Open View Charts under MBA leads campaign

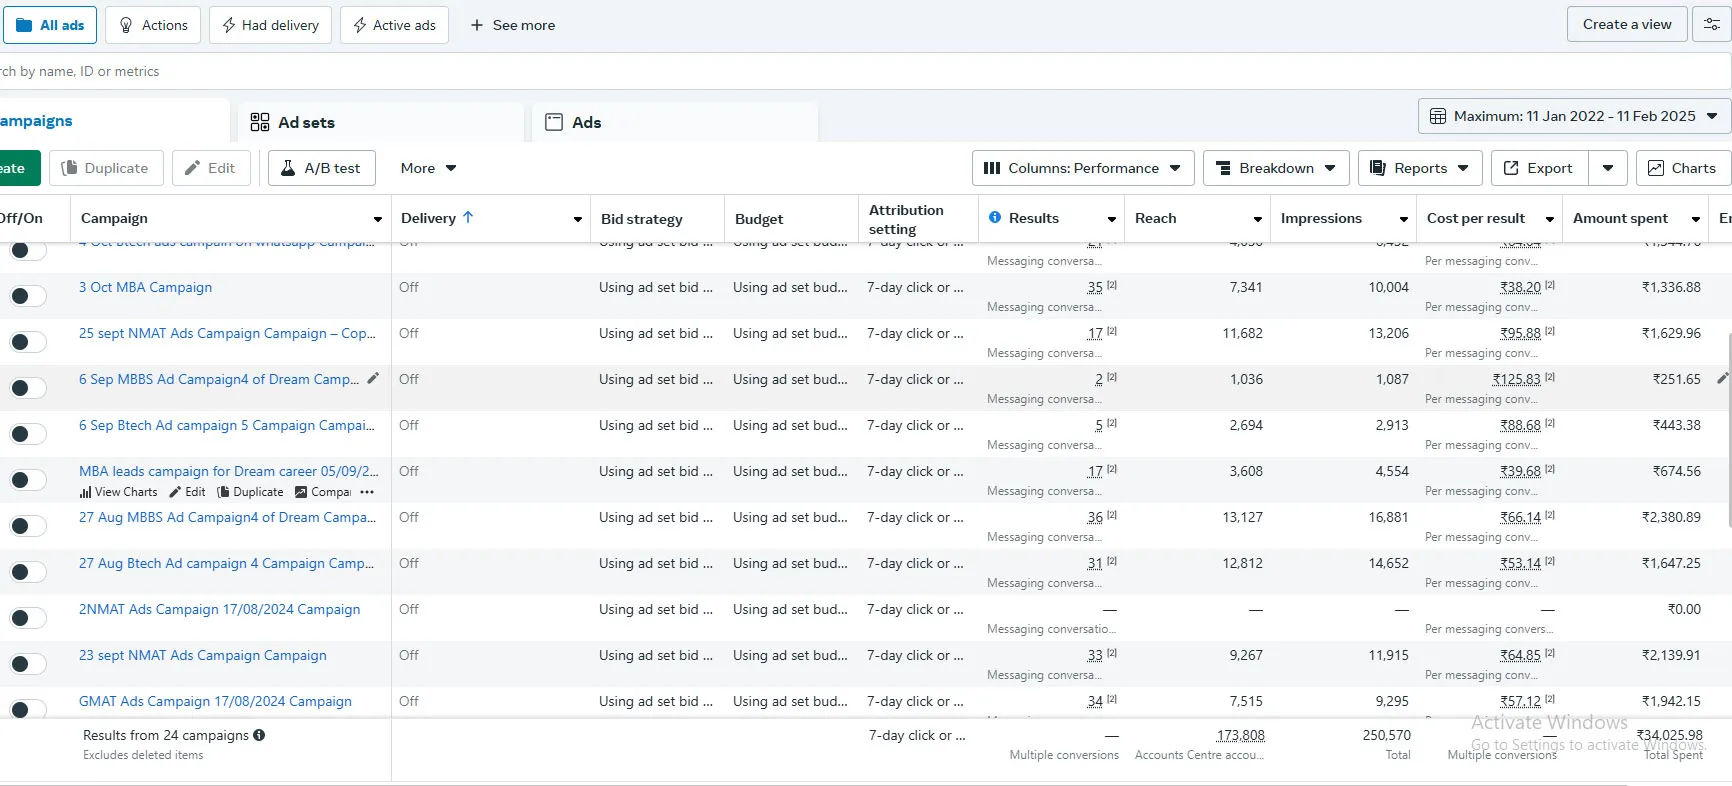pos(119,492)
